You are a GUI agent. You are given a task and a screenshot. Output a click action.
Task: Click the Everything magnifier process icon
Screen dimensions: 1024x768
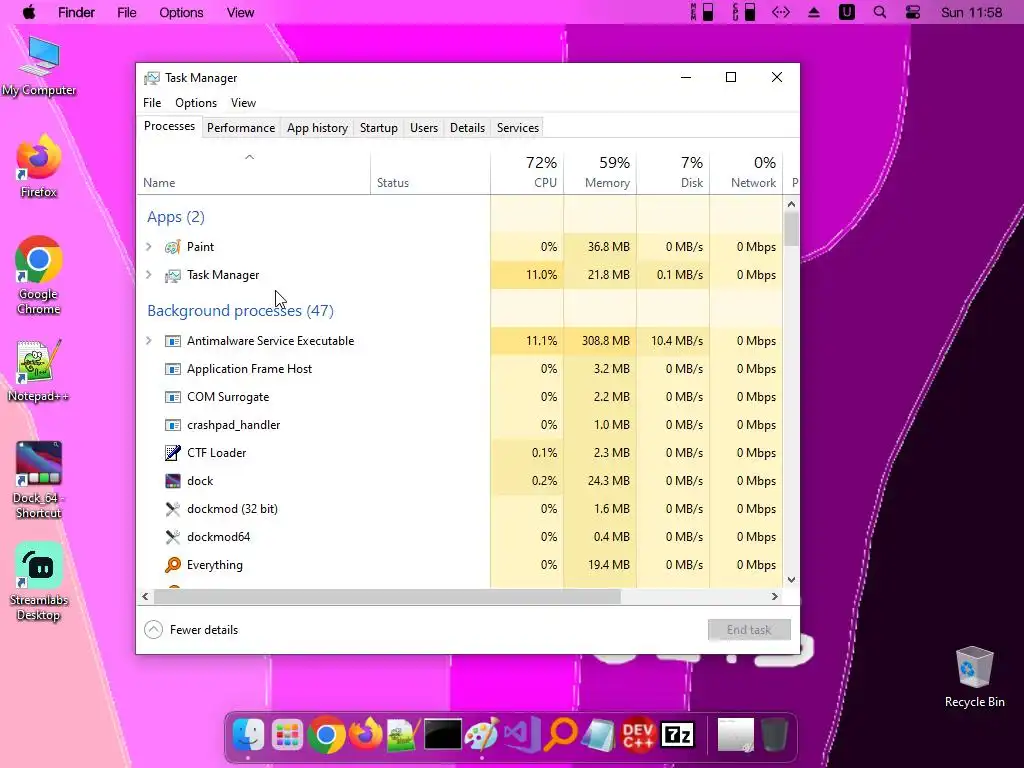click(x=172, y=565)
